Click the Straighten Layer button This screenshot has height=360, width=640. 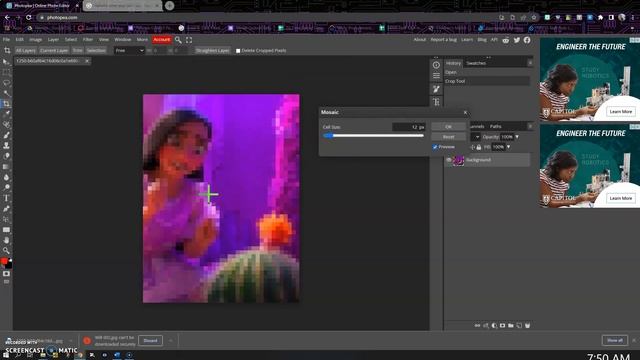tap(212, 51)
